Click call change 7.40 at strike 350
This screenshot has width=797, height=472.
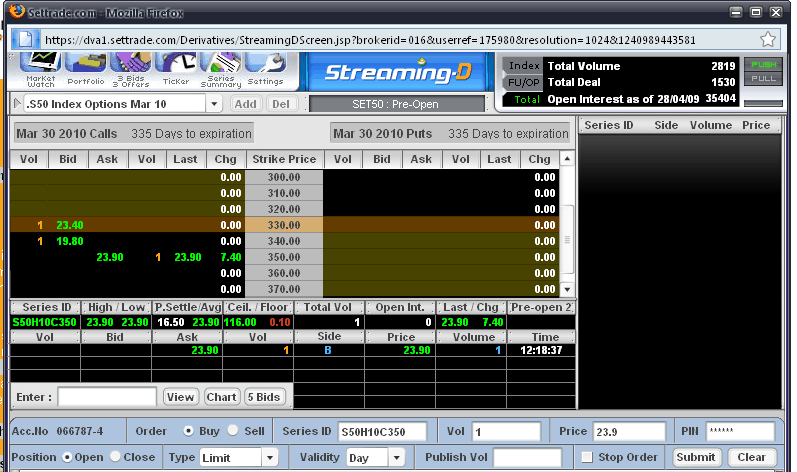[x=231, y=257]
